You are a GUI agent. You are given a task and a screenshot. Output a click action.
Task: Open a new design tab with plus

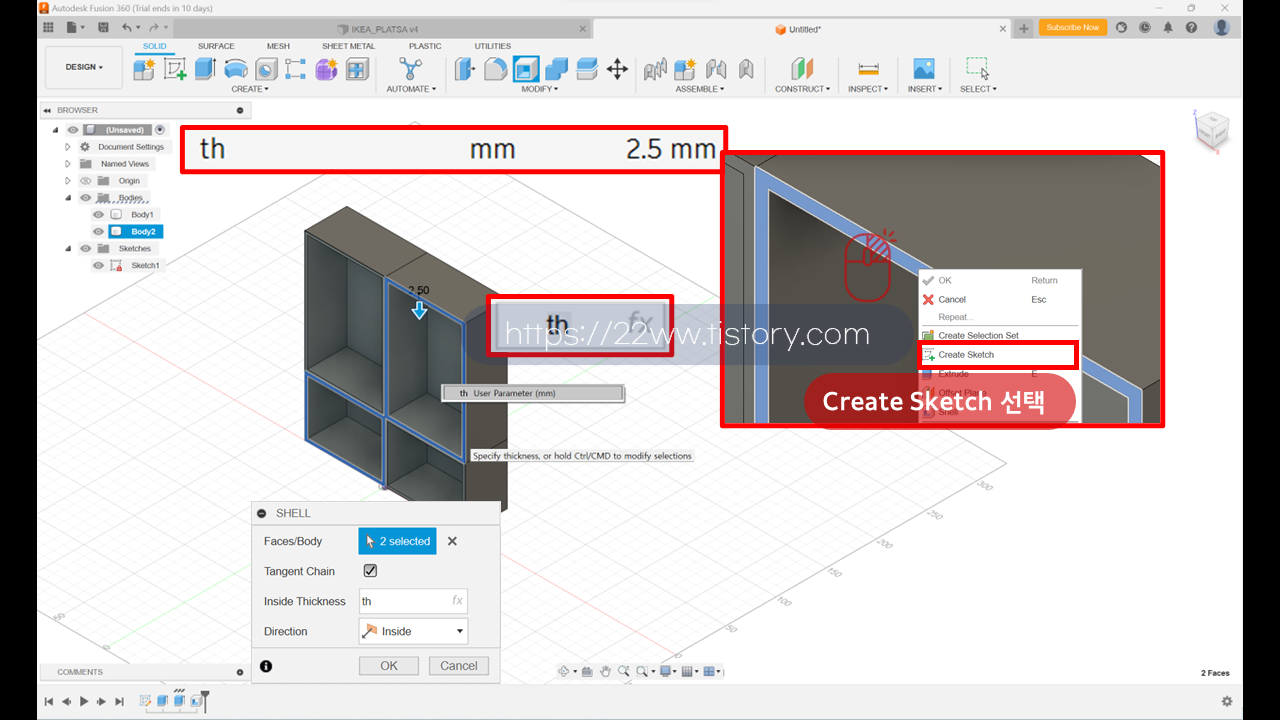tap(1023, 28)
